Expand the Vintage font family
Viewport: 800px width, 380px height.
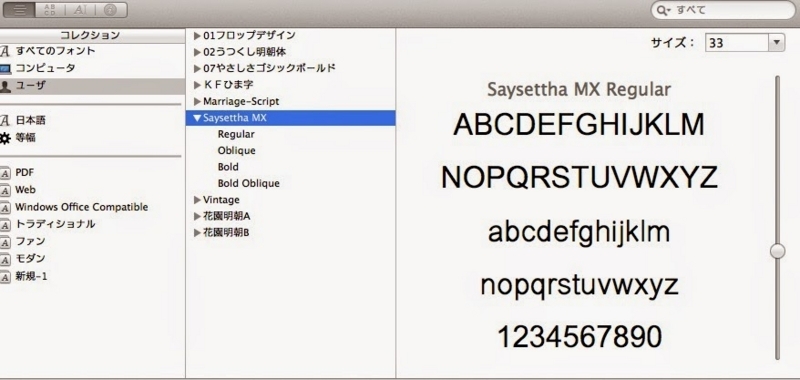tap(197, 200)
